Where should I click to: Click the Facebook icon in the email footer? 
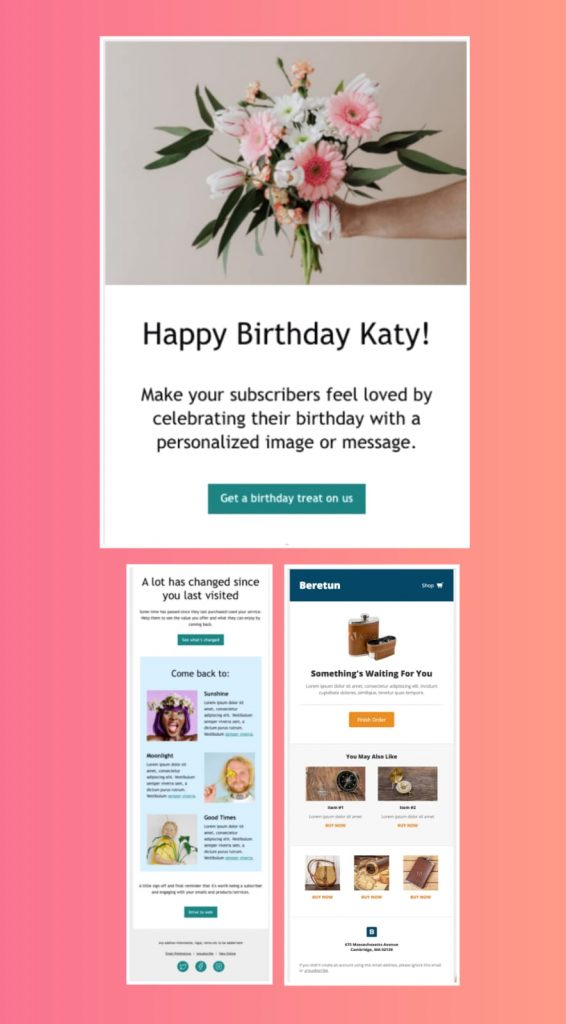[200, 966]
